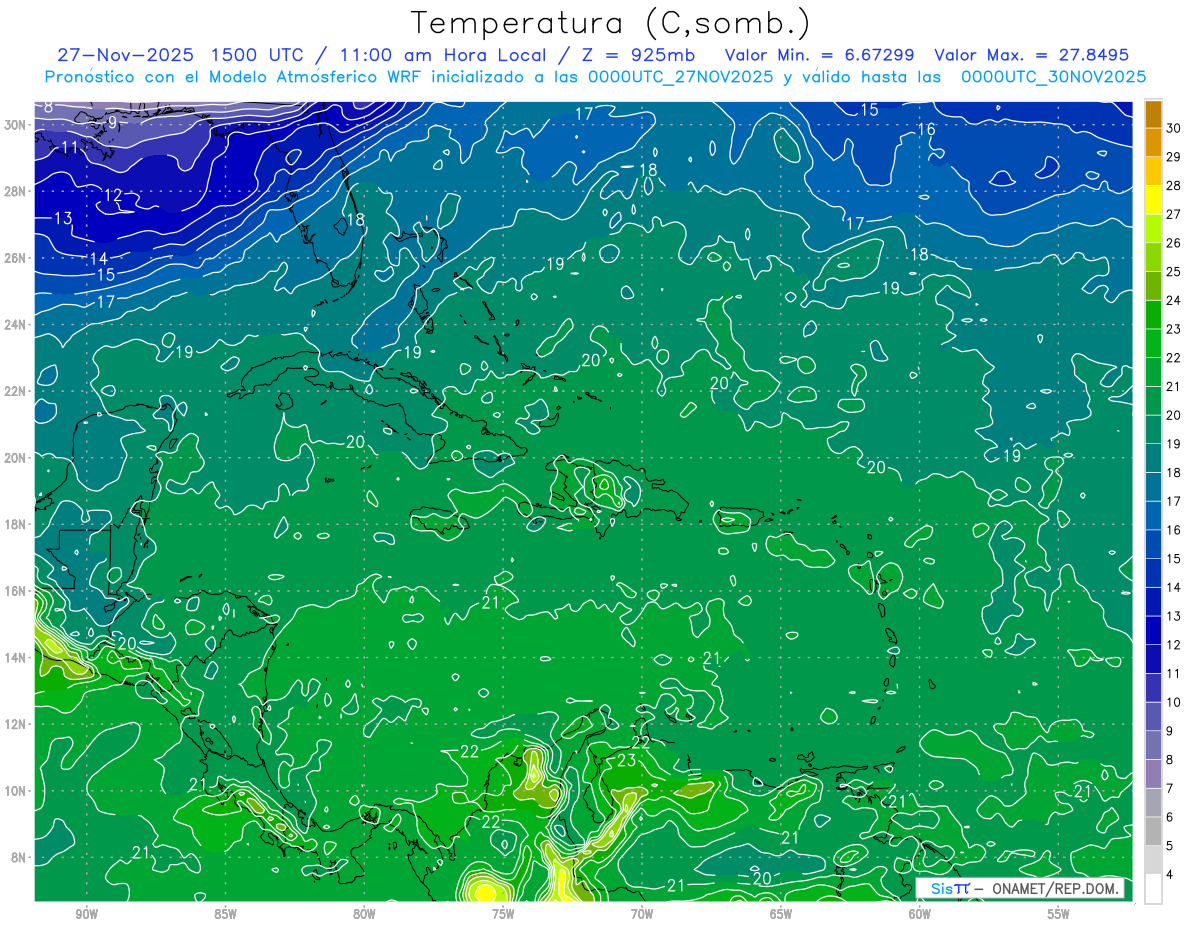This screenshot has width=1200, height=927.
Task: Click the yellow legend swatch between 27 and 28
Action: 1153,201
